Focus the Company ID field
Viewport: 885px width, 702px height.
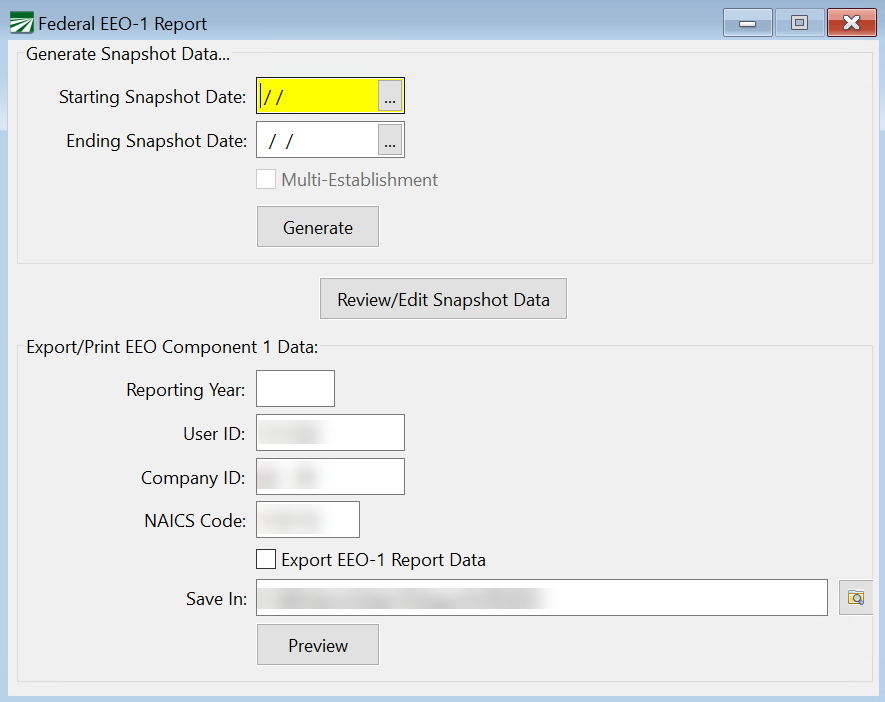[x=330, y=477]
